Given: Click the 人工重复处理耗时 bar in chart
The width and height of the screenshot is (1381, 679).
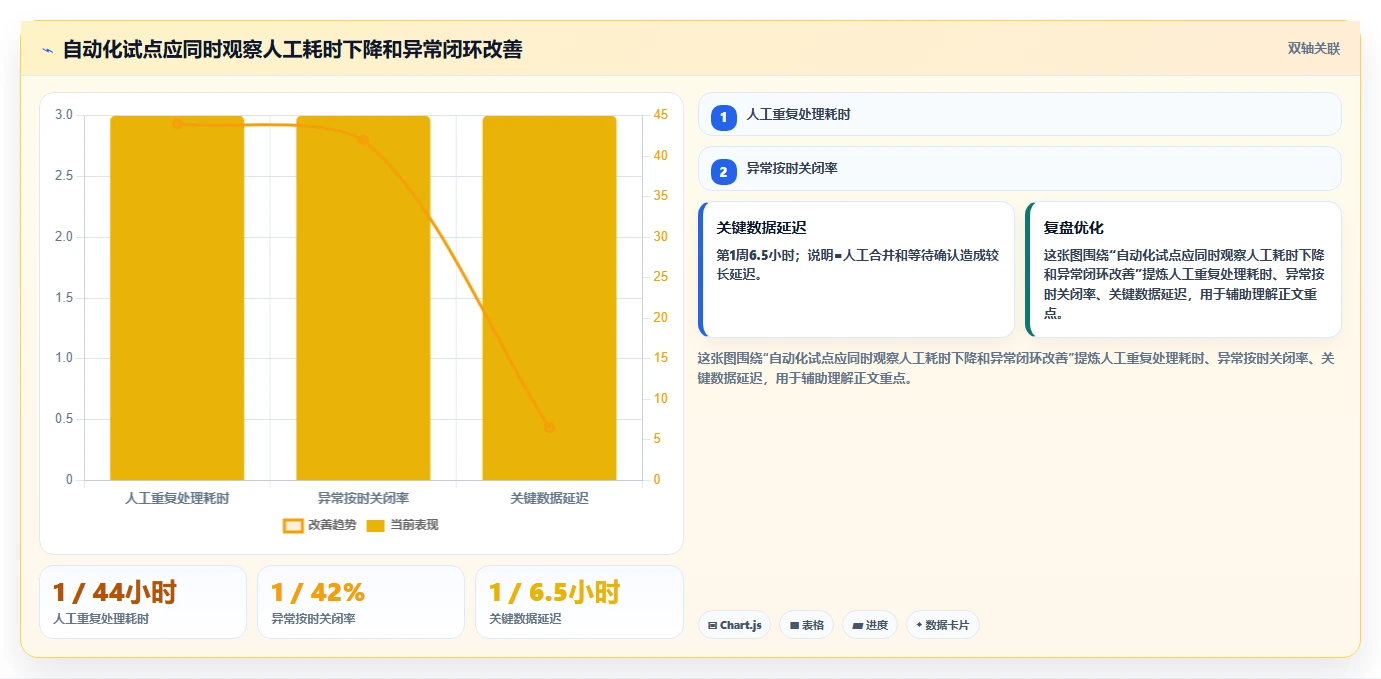Looking at the screenshot, I should click(x=177, y=298).
